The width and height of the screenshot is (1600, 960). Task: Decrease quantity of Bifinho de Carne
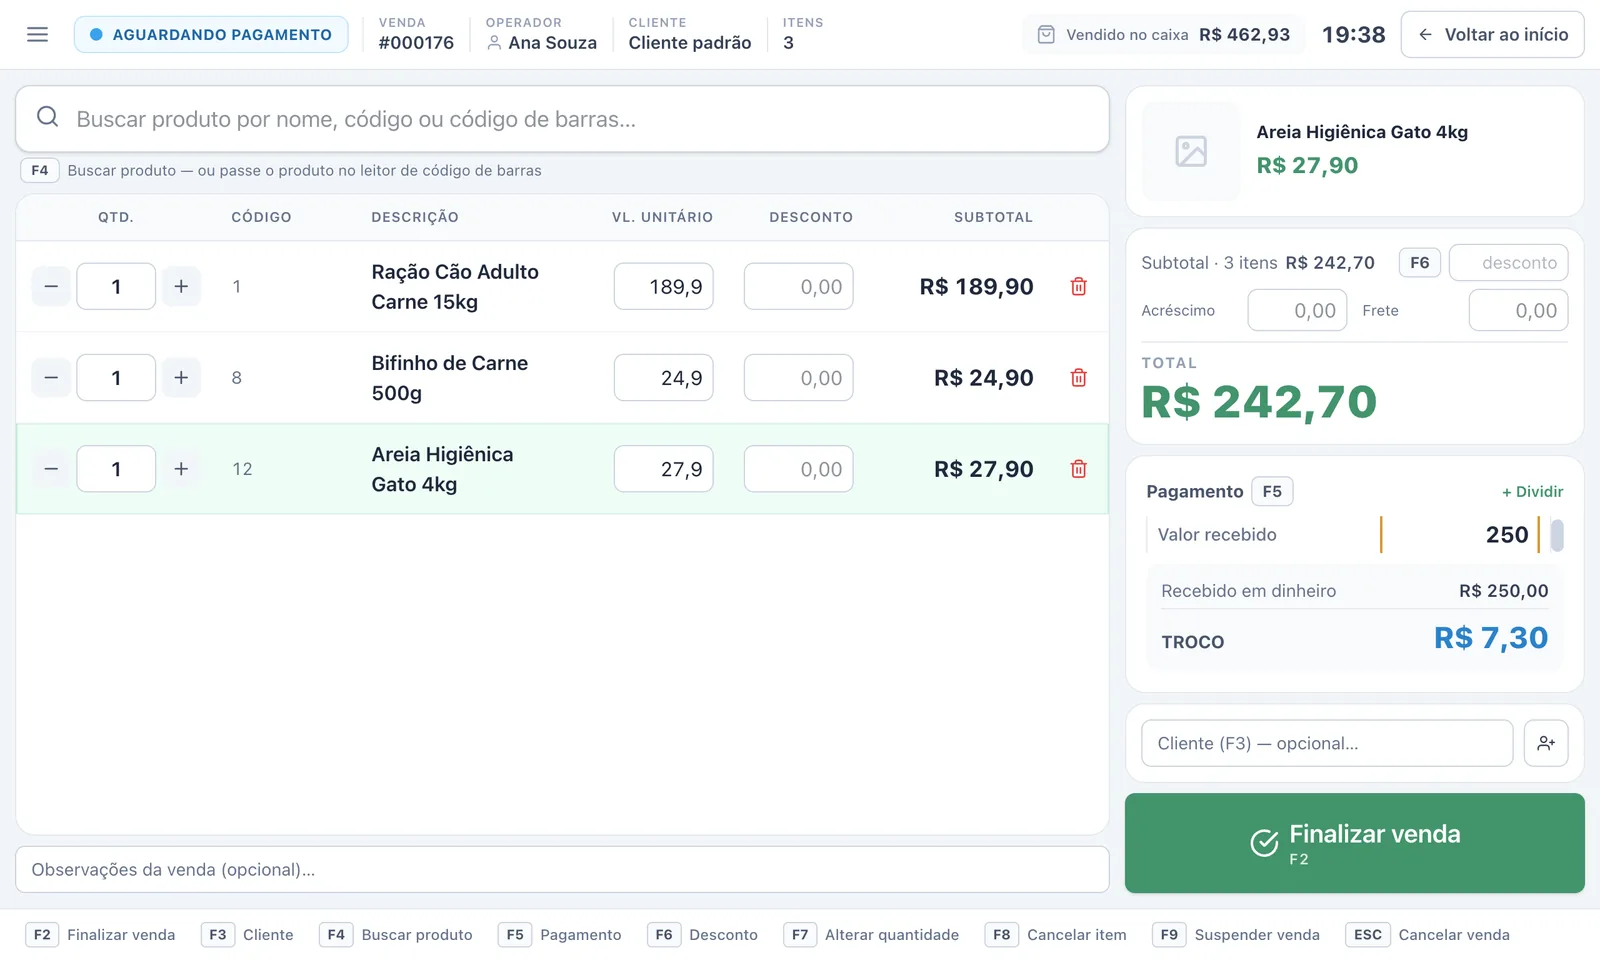pyautogui.click(x=51, y=378)
